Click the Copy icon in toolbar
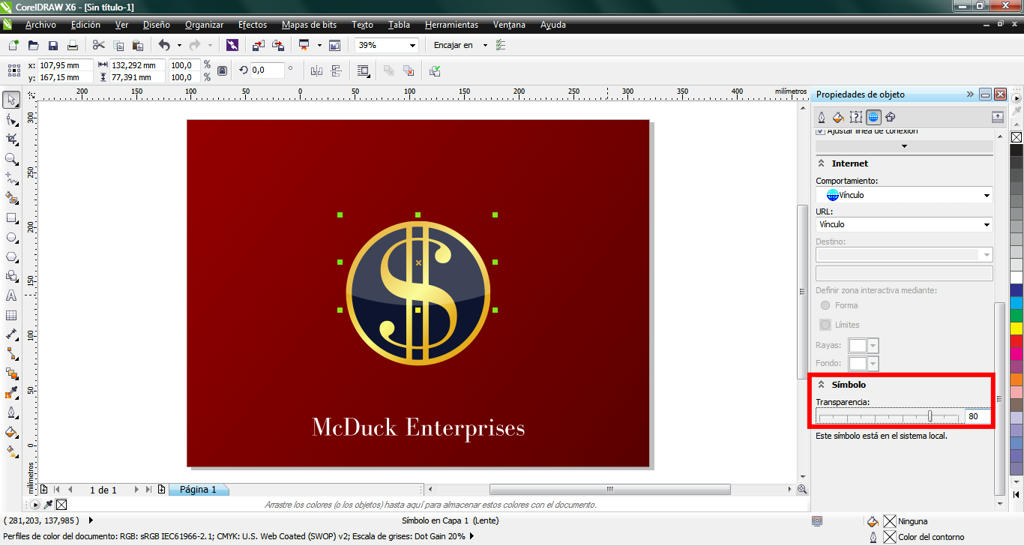This screenshot has width=1024, height=546. (x=118, y=45)
